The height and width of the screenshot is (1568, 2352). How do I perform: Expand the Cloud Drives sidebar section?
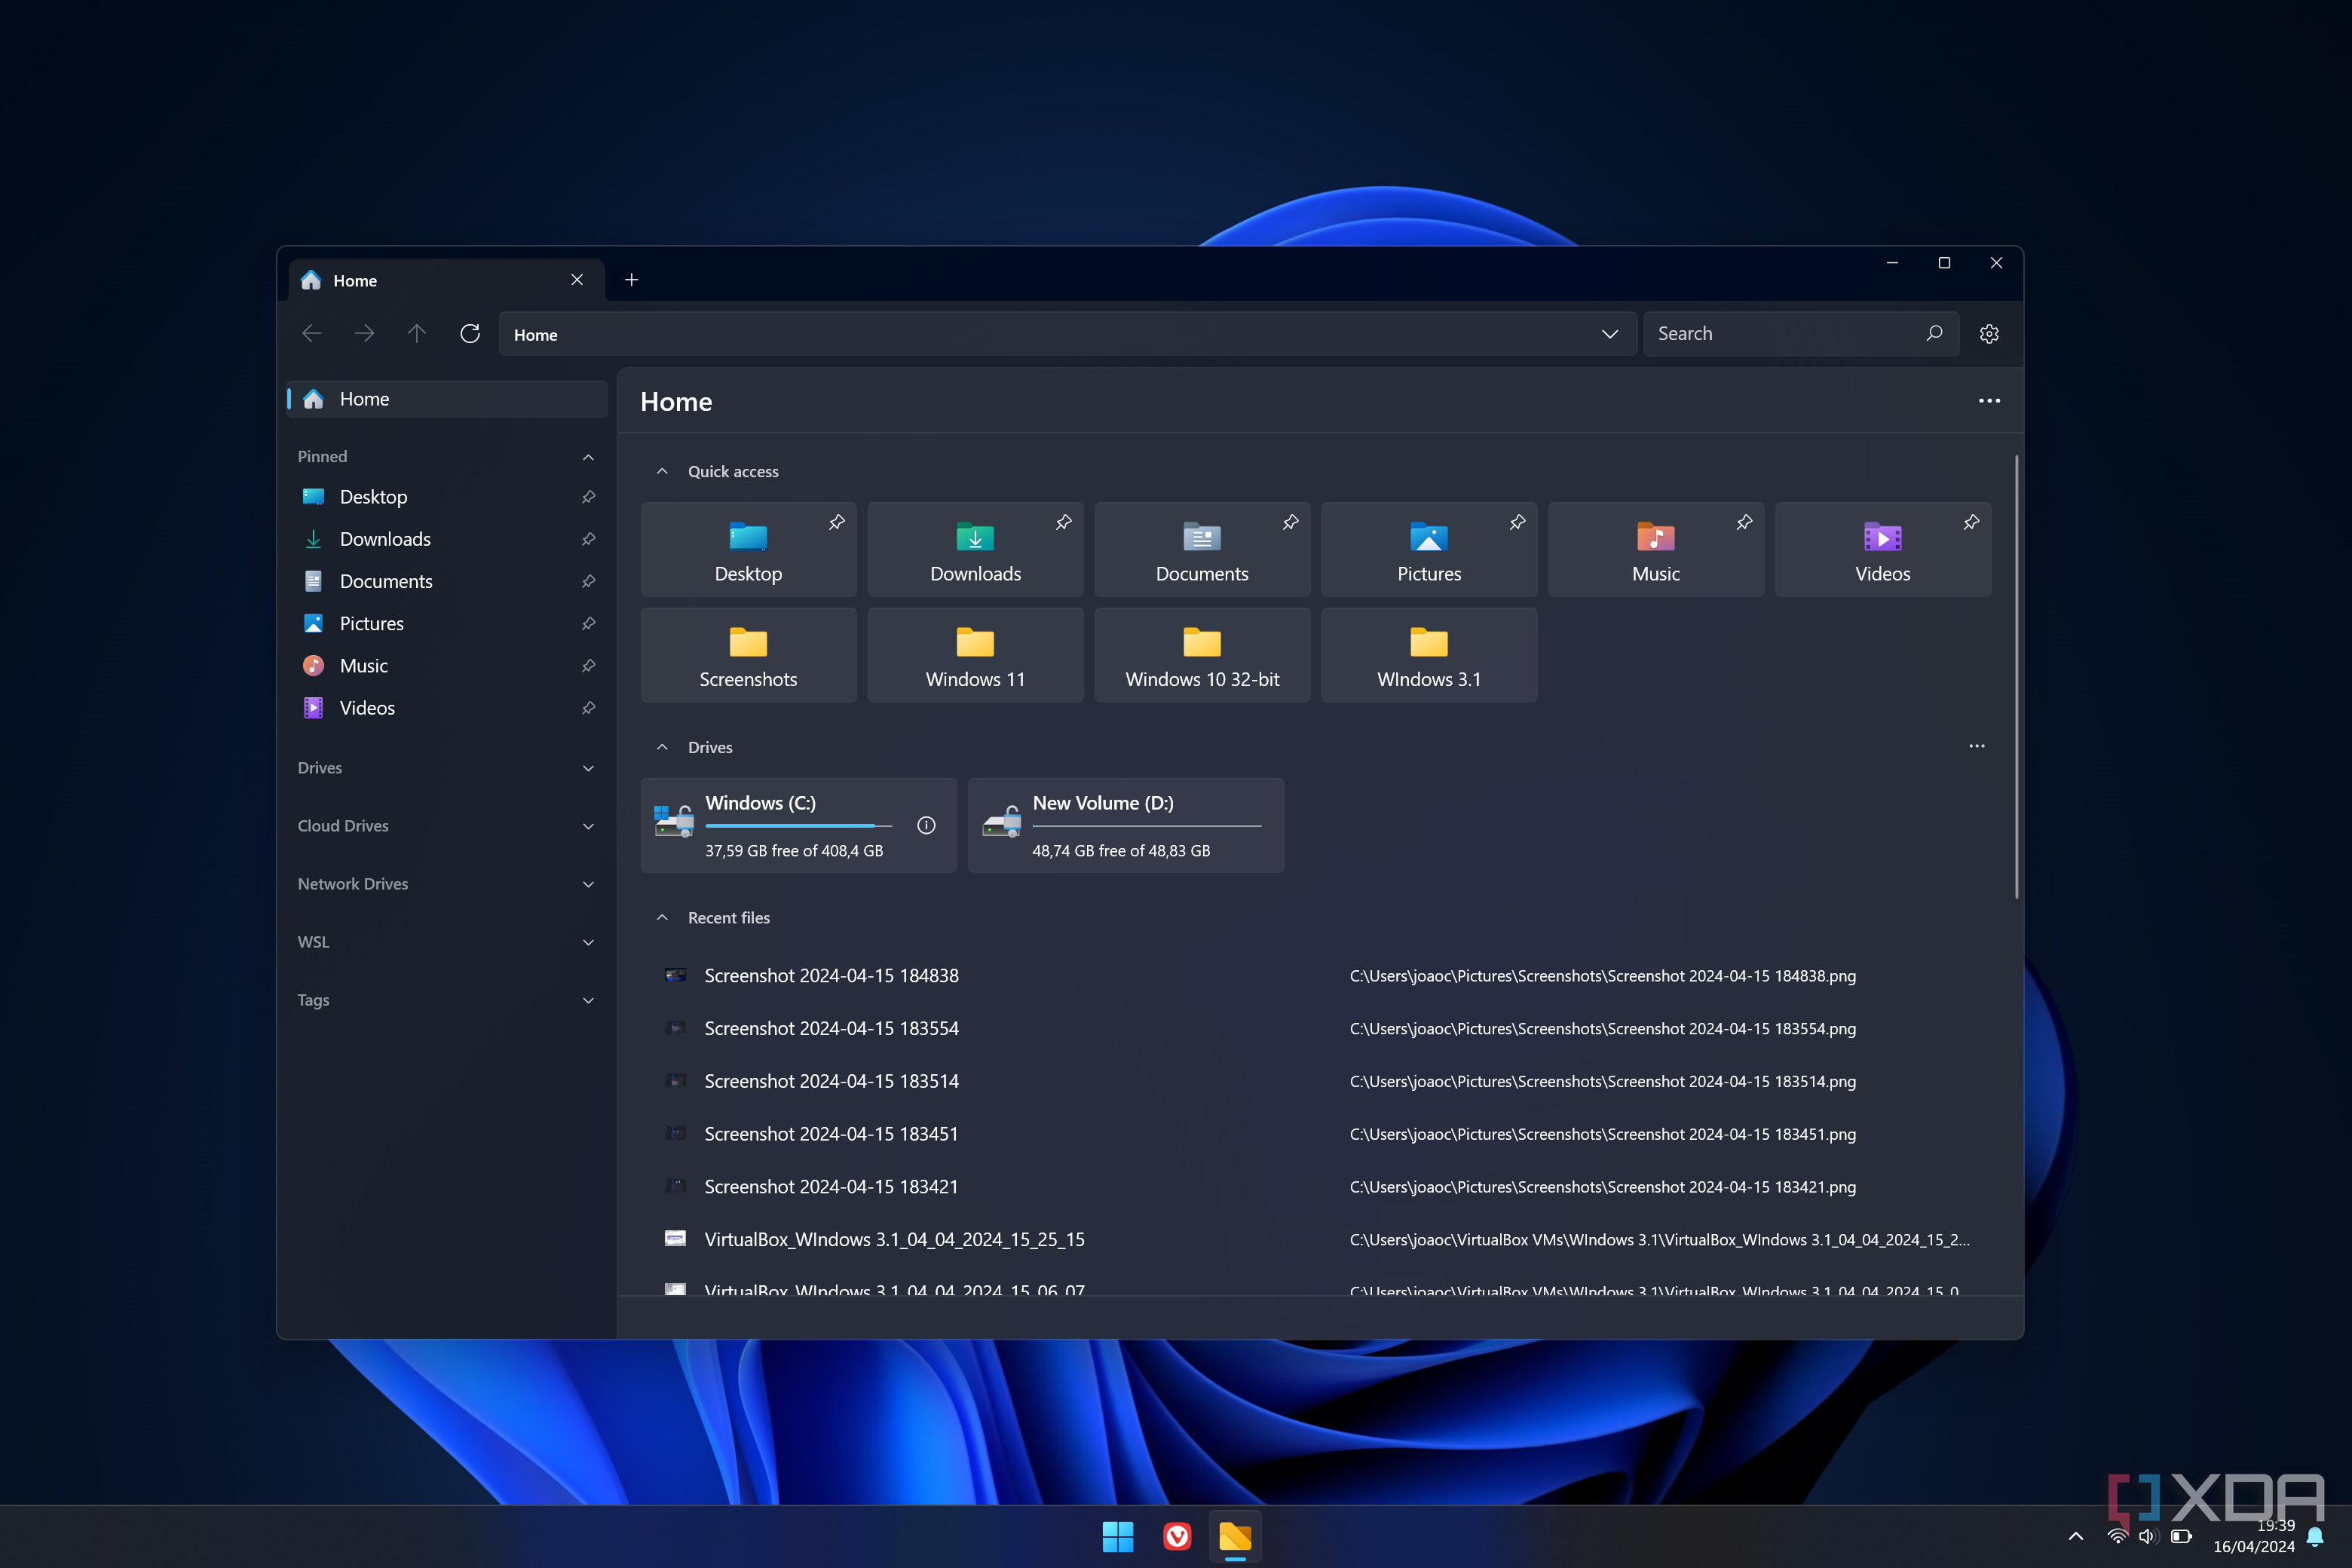(x=588, y=826)
